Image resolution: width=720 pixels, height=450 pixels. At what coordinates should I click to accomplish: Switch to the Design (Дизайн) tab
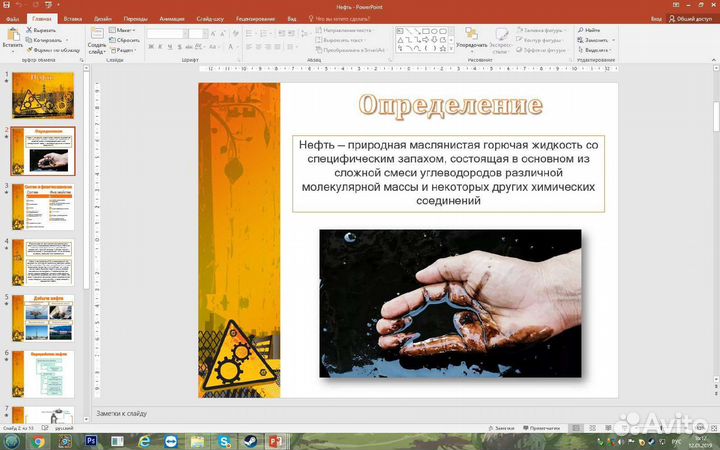coord(103,19)
